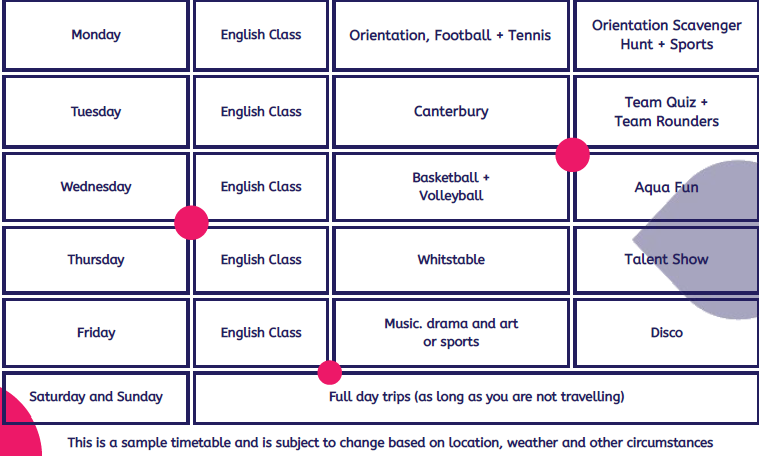
Task: Click the sample timetable disclaimer text
Action: pyautogui.click(x=391, y=441)
